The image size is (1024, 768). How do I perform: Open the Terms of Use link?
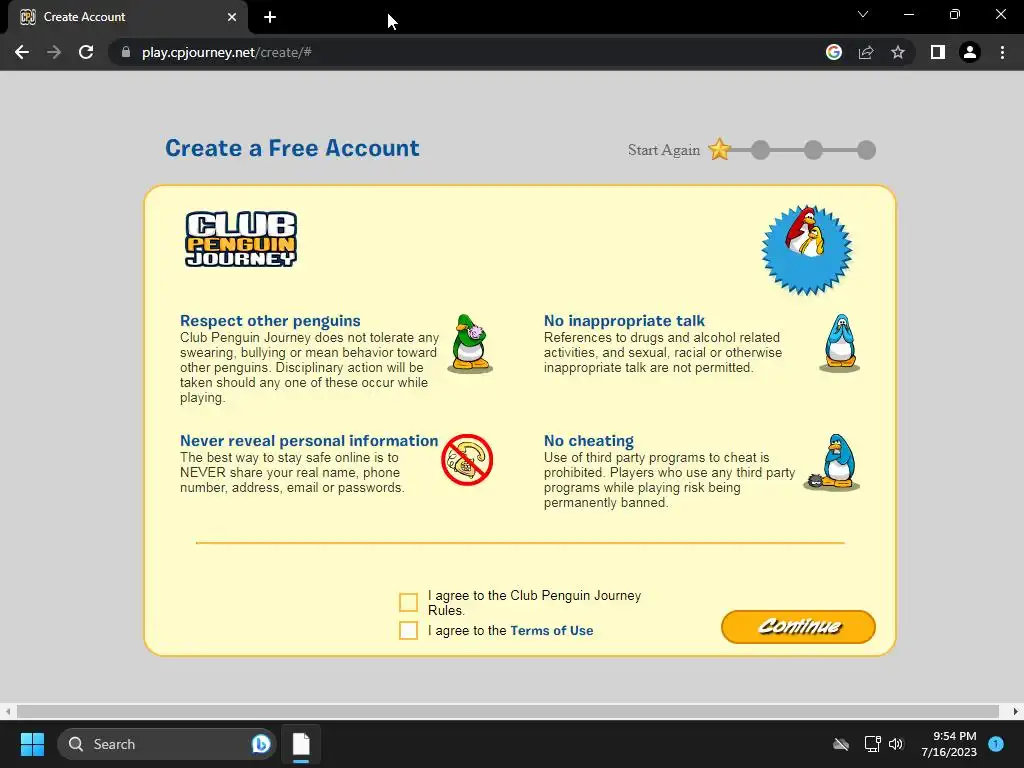click(x=552, y=630)
